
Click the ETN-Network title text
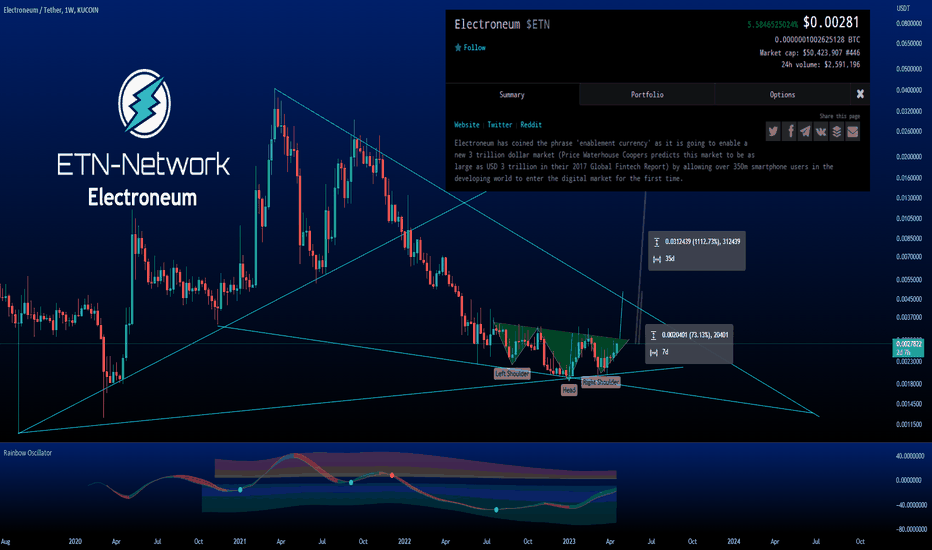coord(143,164)
